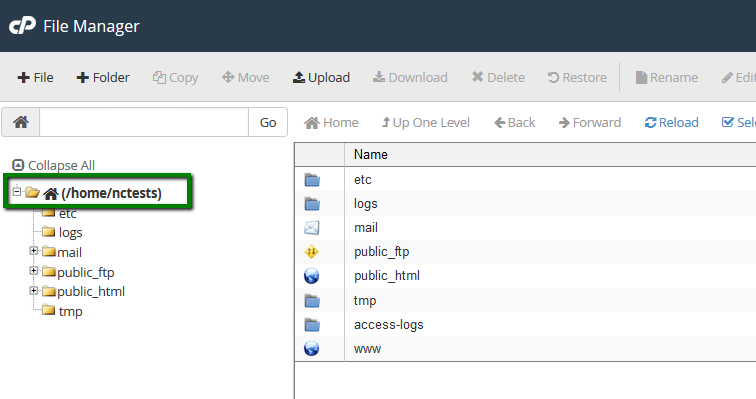Image resolution: width=756 pixels, height=399 pixels.
Task: Click the Go button
Action: click(268, 122)
